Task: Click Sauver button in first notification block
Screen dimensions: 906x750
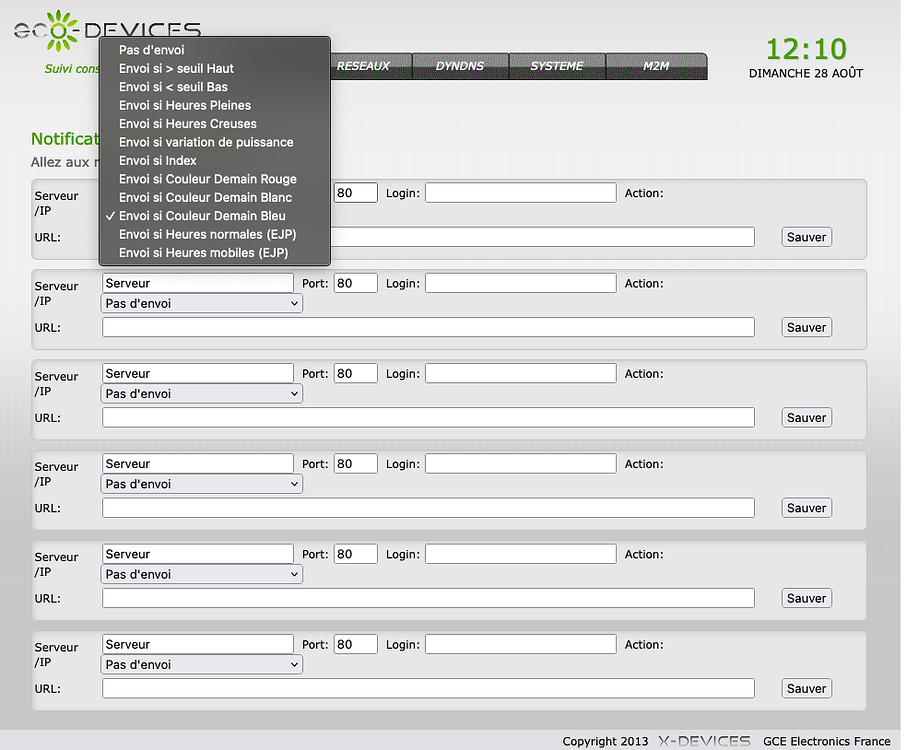Action: 806,237
